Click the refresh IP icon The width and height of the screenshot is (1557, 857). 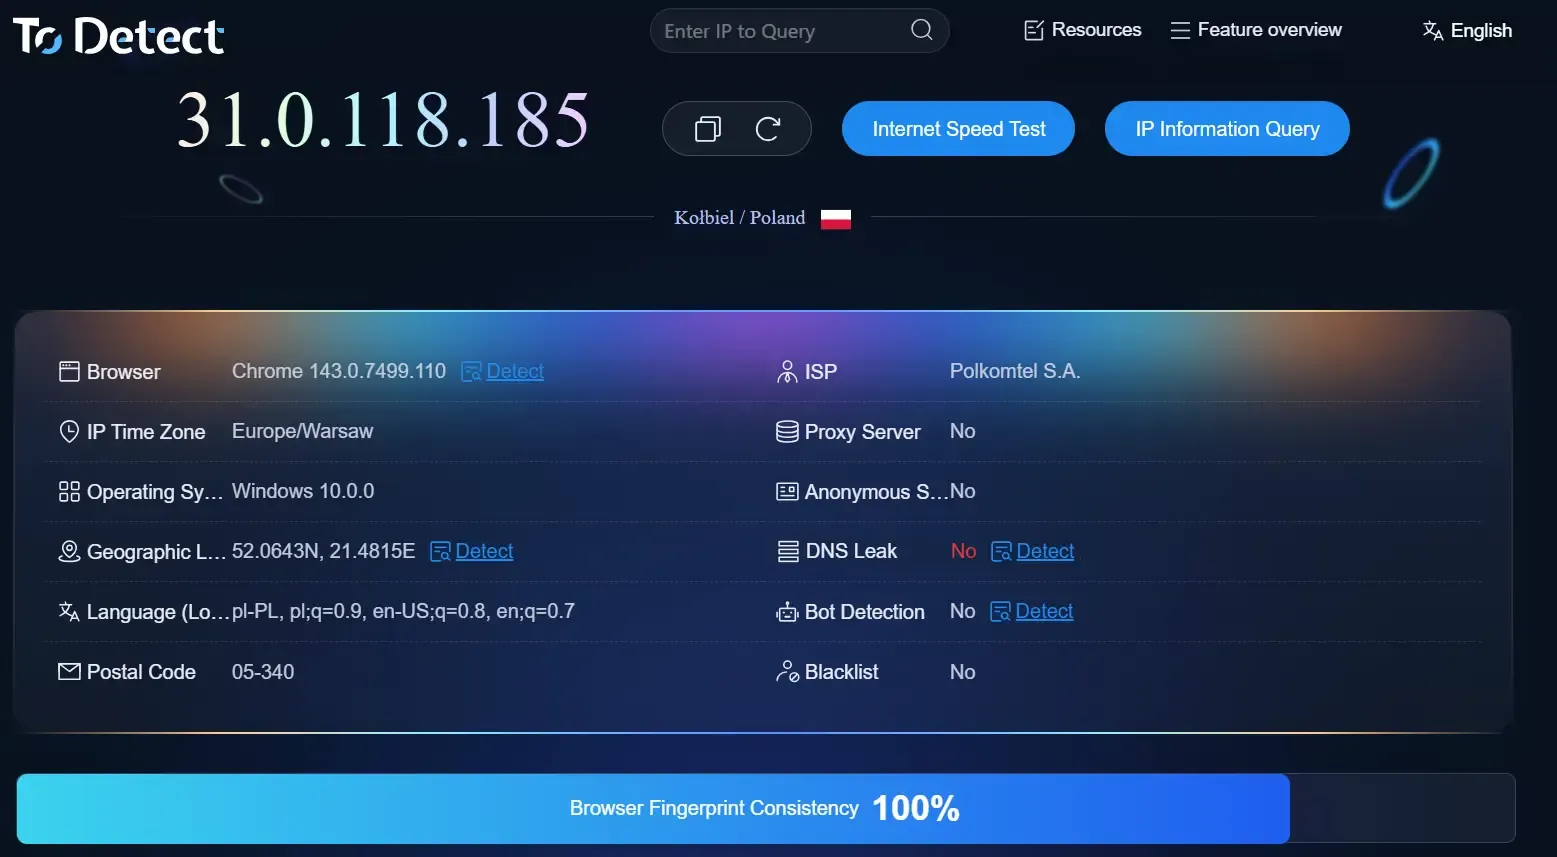[767, 129]
